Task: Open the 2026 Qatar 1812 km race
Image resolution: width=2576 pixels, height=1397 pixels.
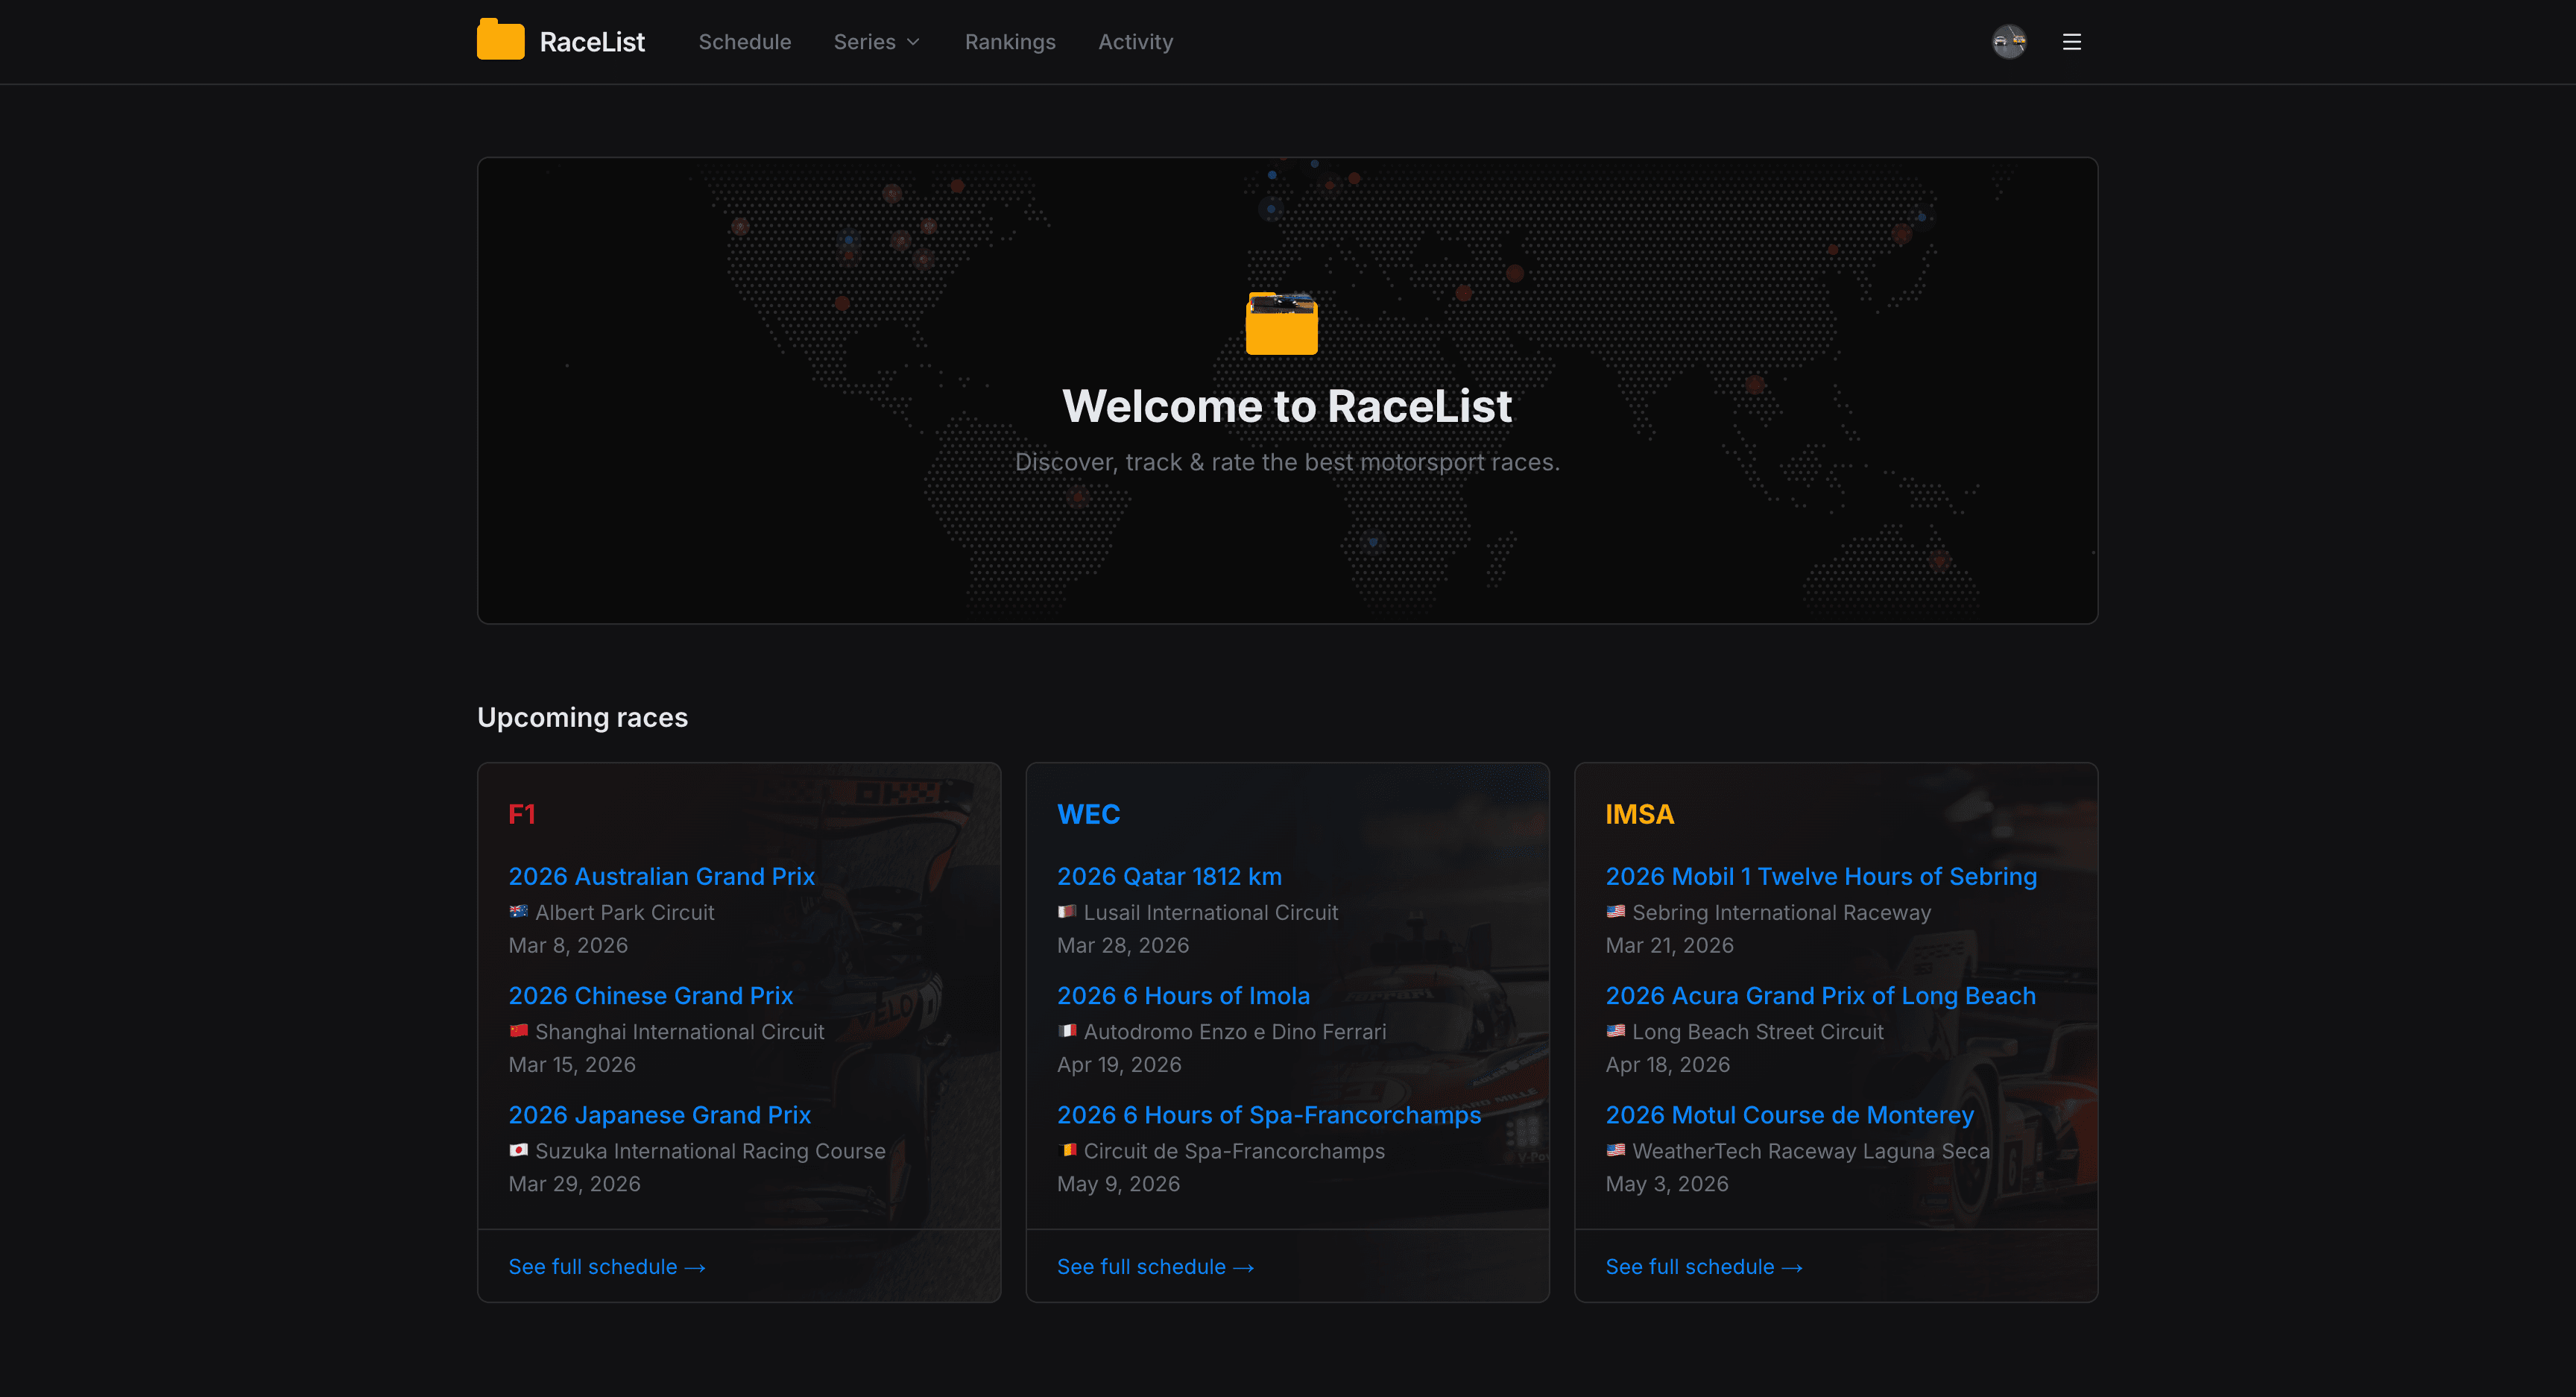Action: 1168,875
